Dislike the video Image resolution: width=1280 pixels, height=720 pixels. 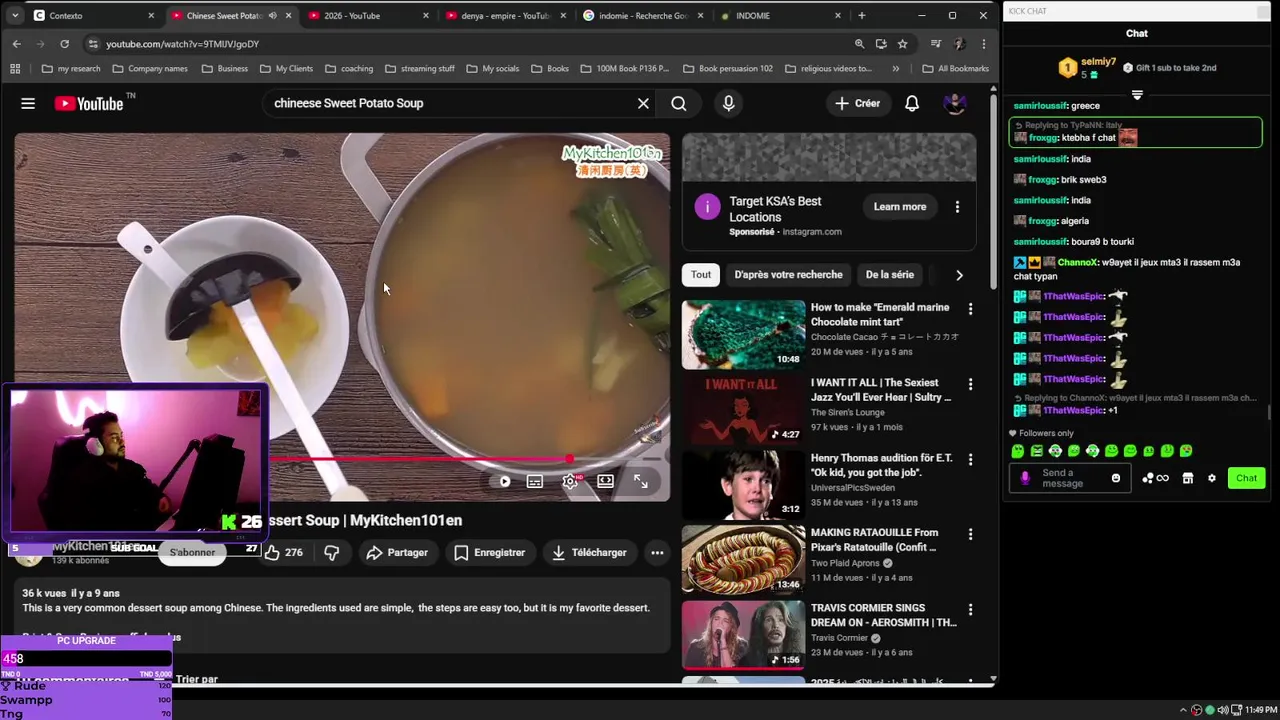[x=331, y=552]
